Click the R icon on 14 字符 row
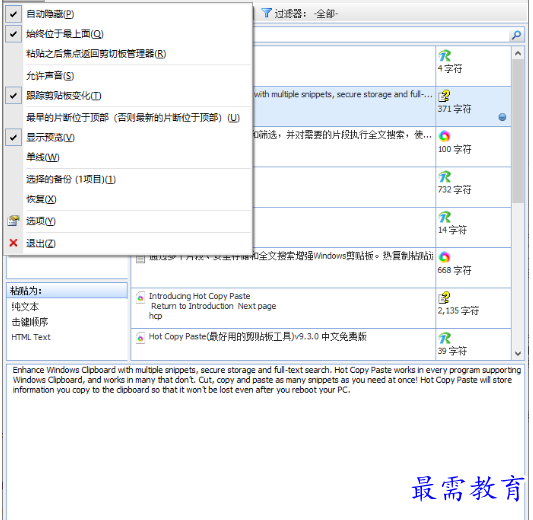Viewport: 533px width, 520px height. coord(444,217)
